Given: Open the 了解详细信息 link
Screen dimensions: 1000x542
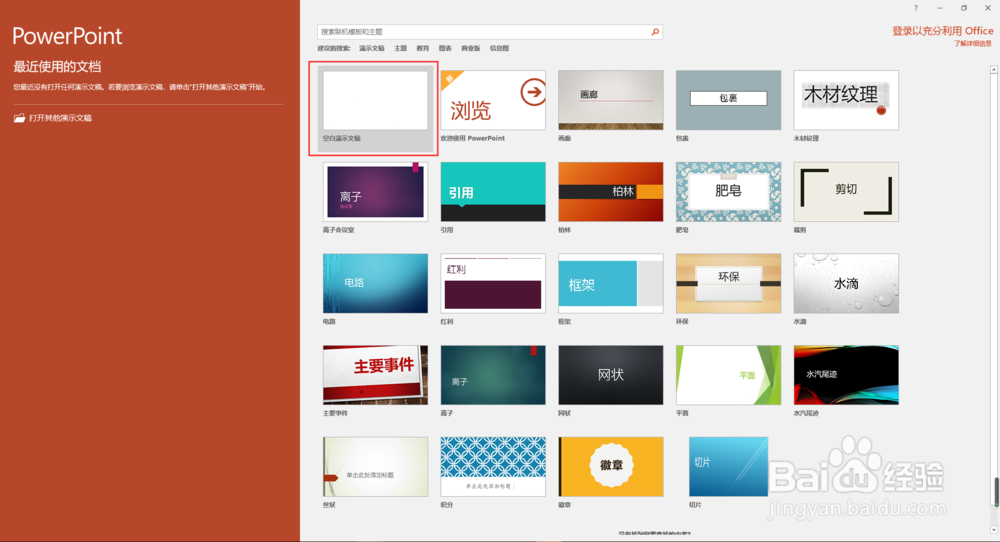Looking at the screenshot, I should point(973,43).
